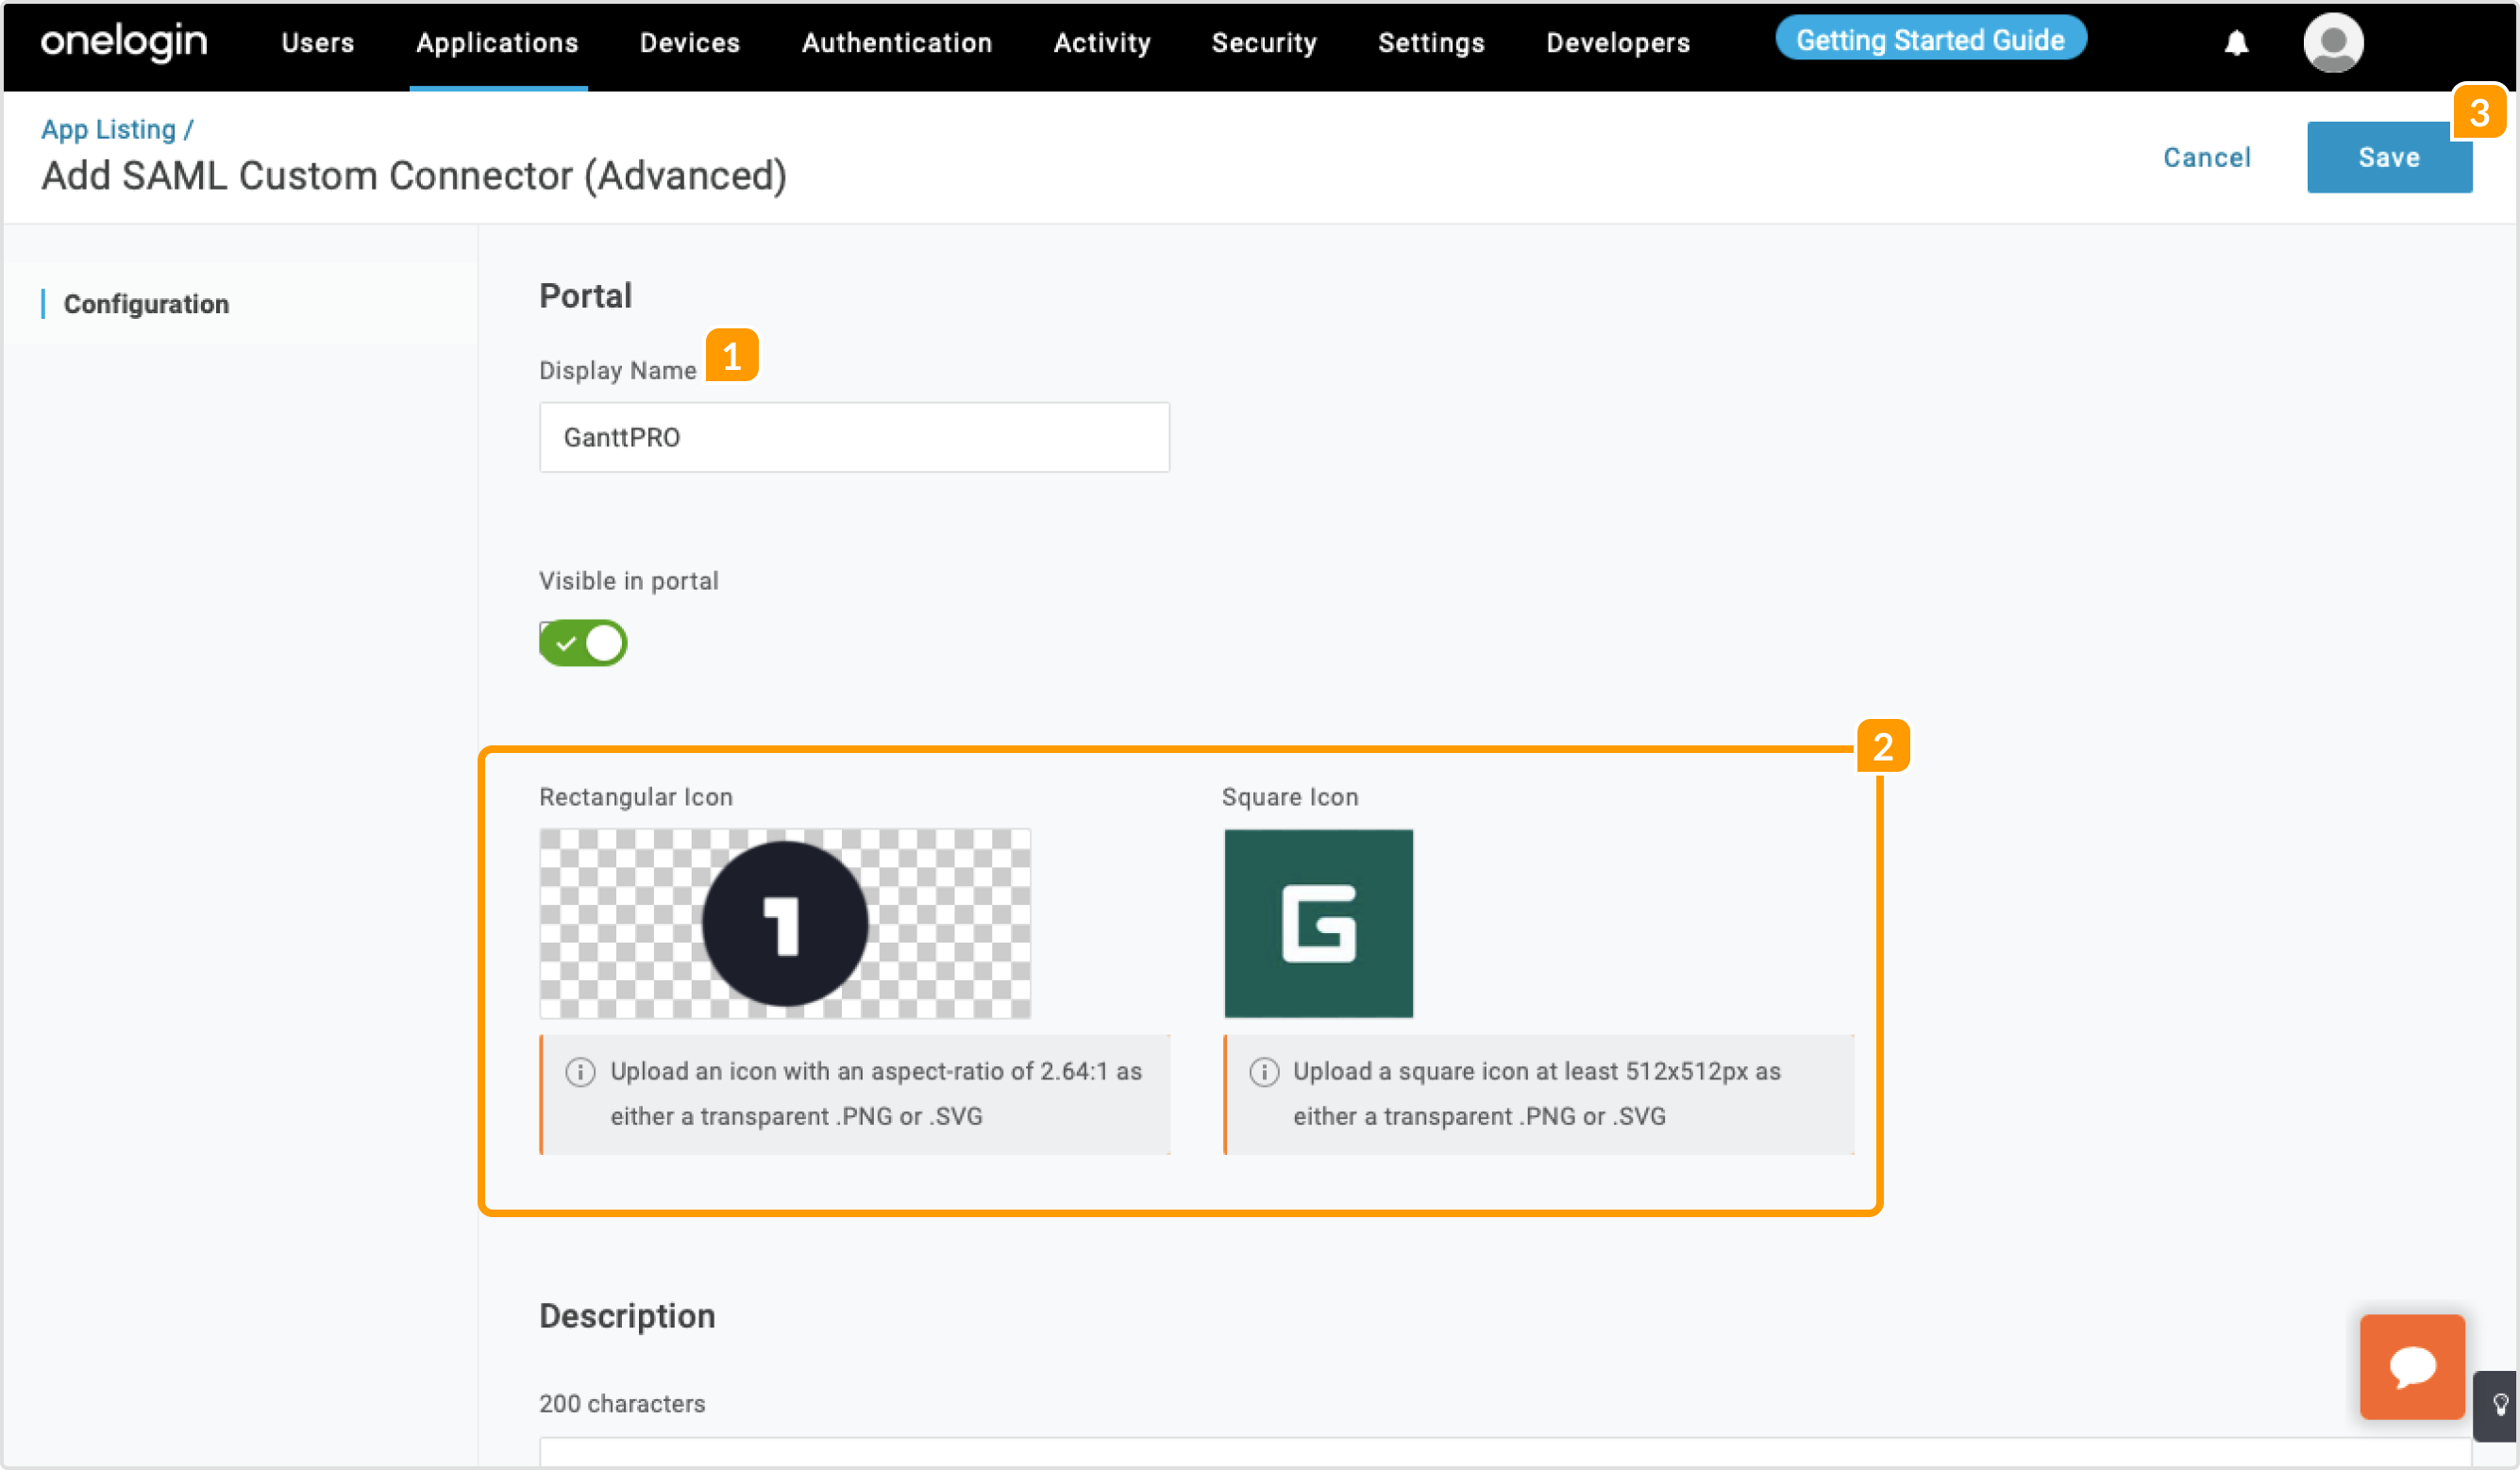This screenshot has width=2520, height=1470.
Task: Click the rectangular icon upload preview
Action: click(785, 923)
